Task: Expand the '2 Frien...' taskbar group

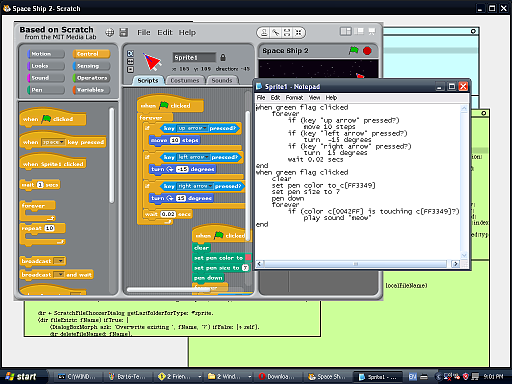Action: tap(200, 377)
